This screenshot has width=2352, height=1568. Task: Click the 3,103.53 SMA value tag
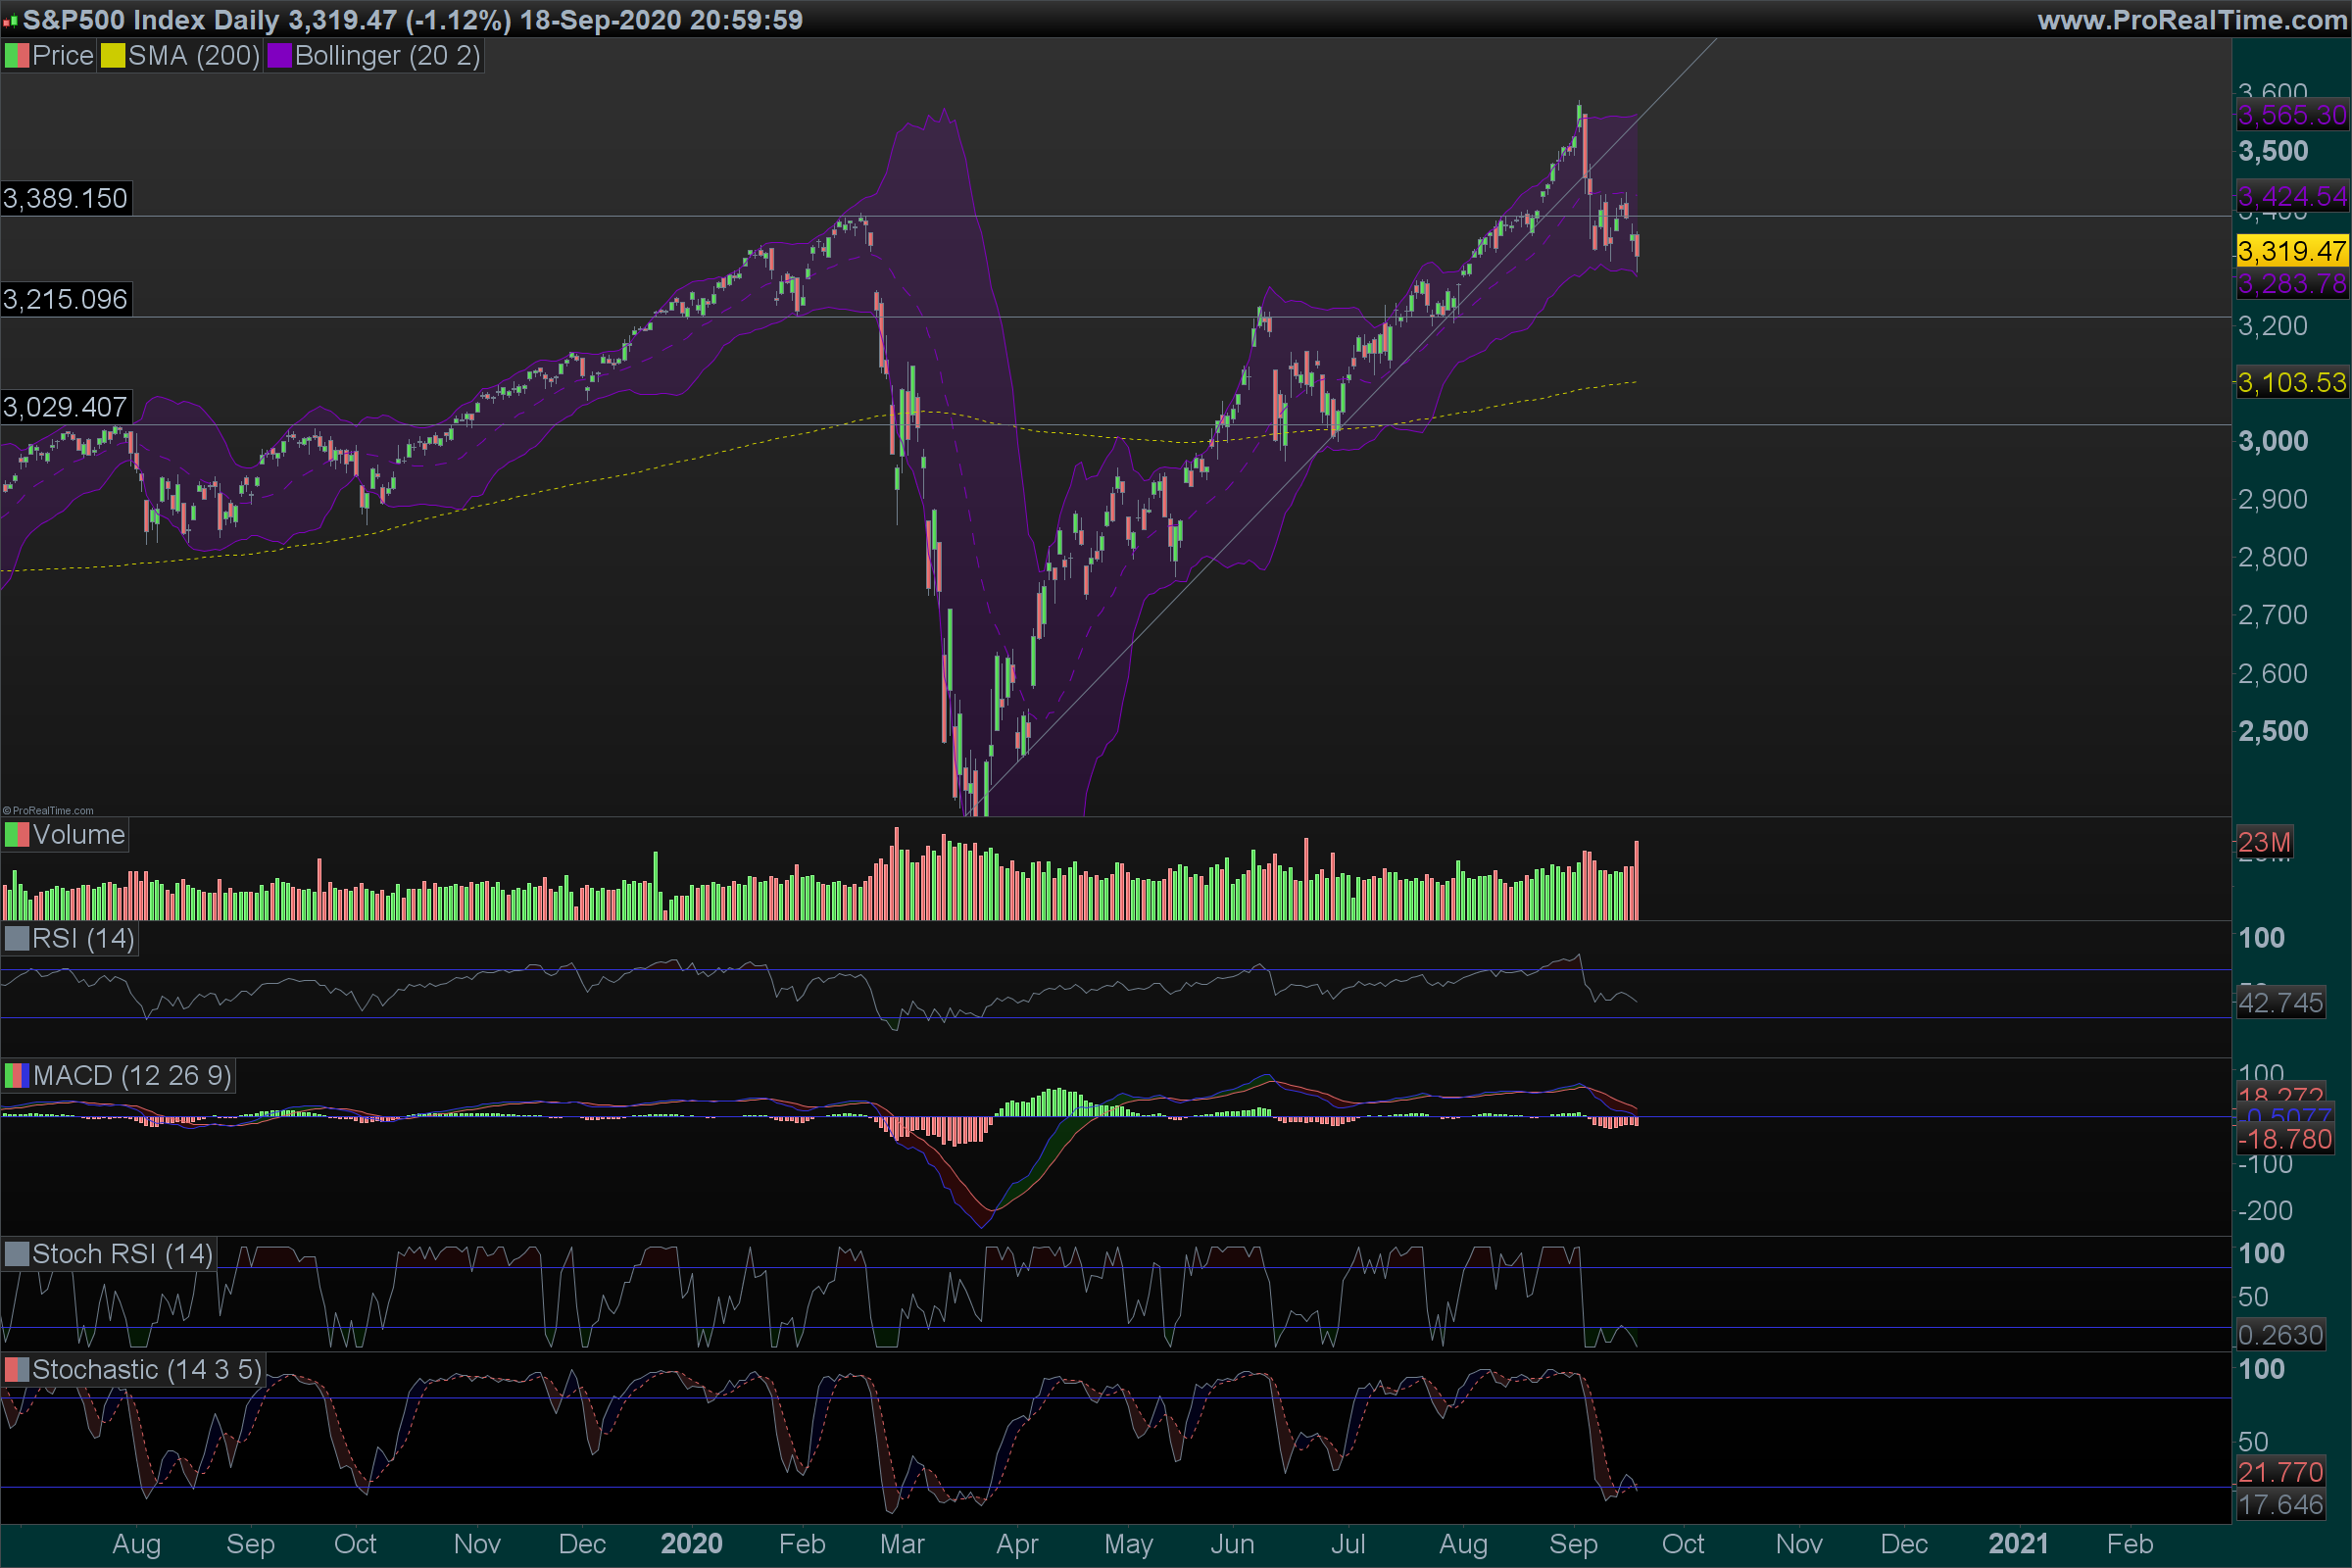tap(2291, 382)
